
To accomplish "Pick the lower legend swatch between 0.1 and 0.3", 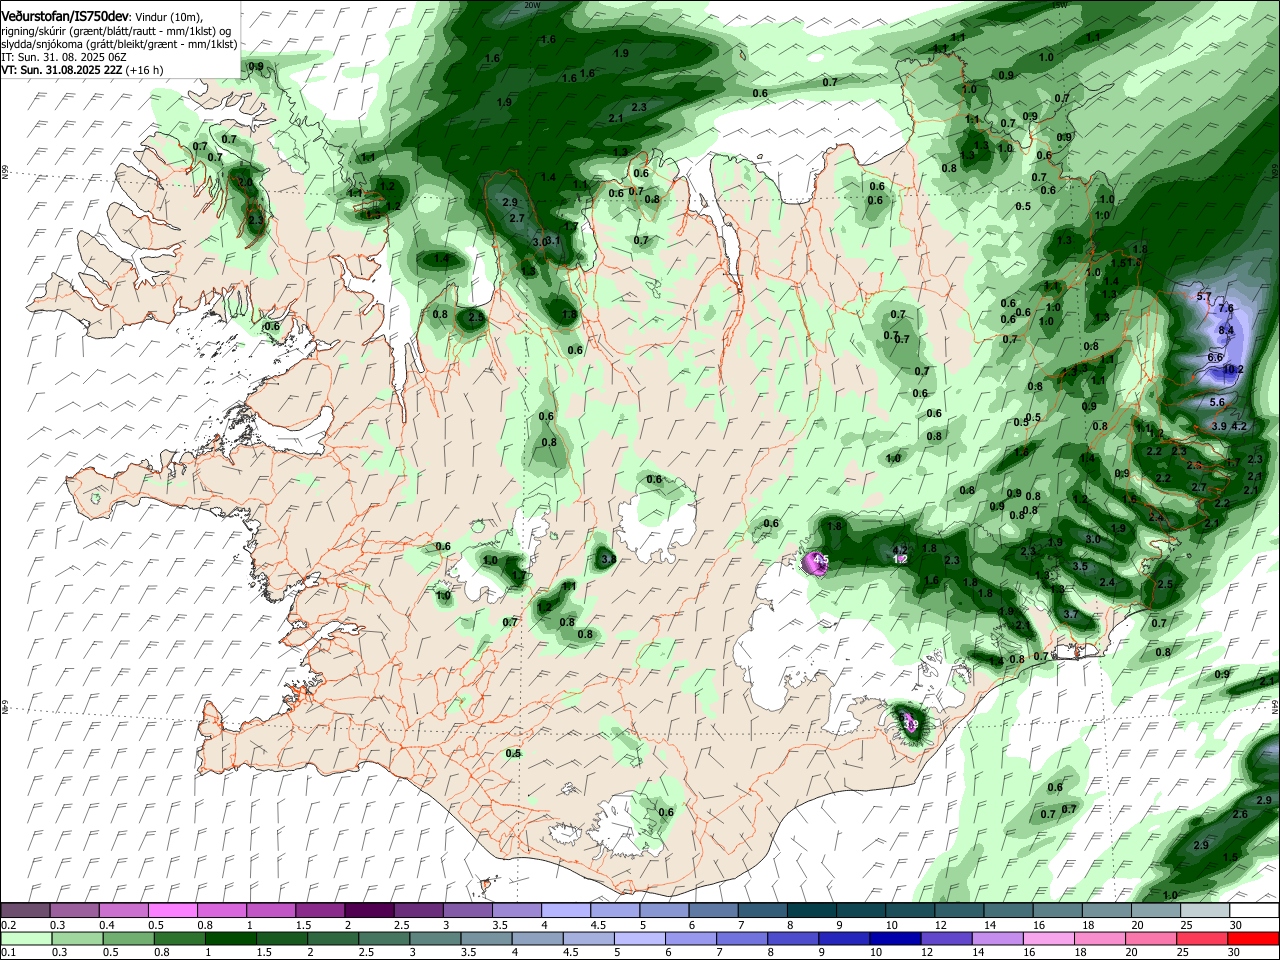I will pyautogui.click(x=26, y=939).
